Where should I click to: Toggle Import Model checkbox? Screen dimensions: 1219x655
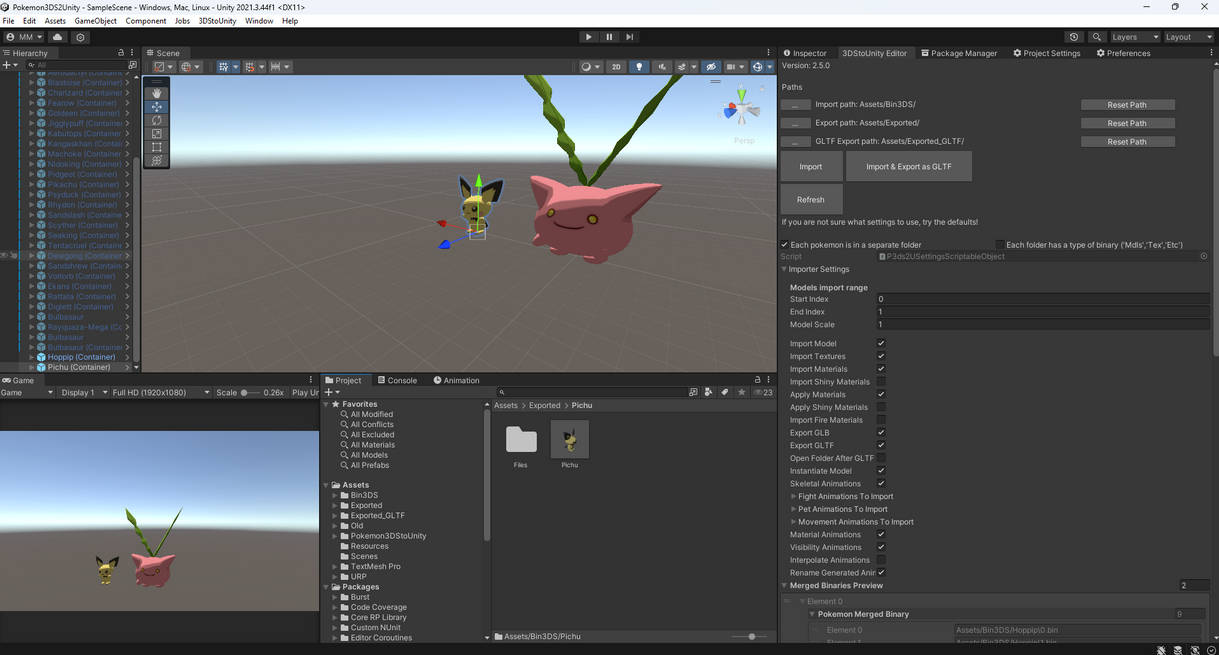(x=881, y=343)
